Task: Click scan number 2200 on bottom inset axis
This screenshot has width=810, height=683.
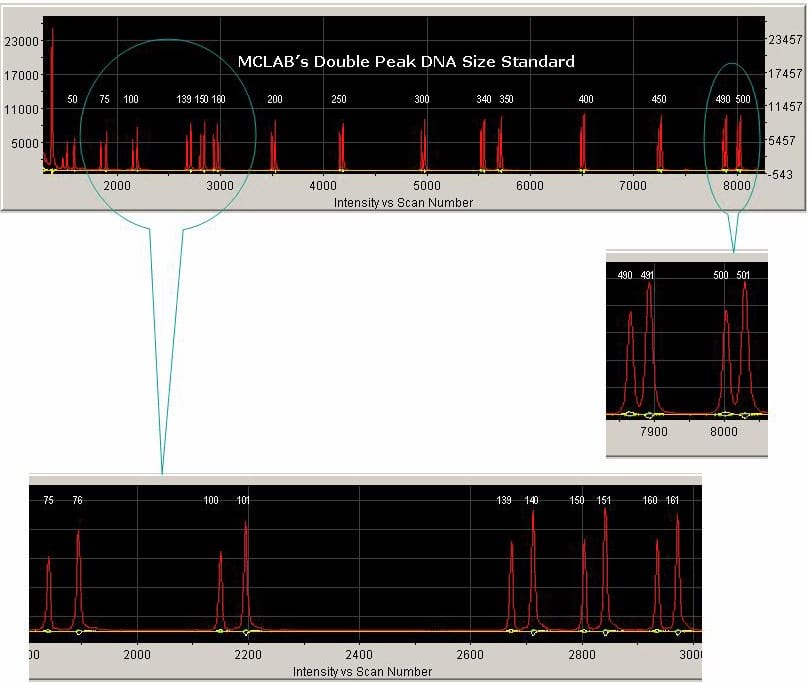Action: point(248,655)
